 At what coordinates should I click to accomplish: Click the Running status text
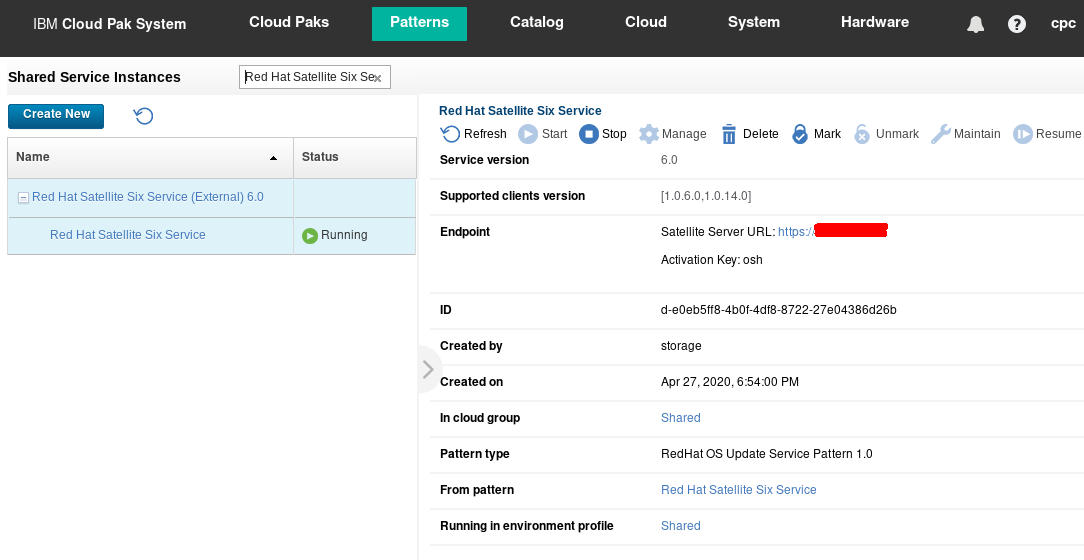(344, 235)
